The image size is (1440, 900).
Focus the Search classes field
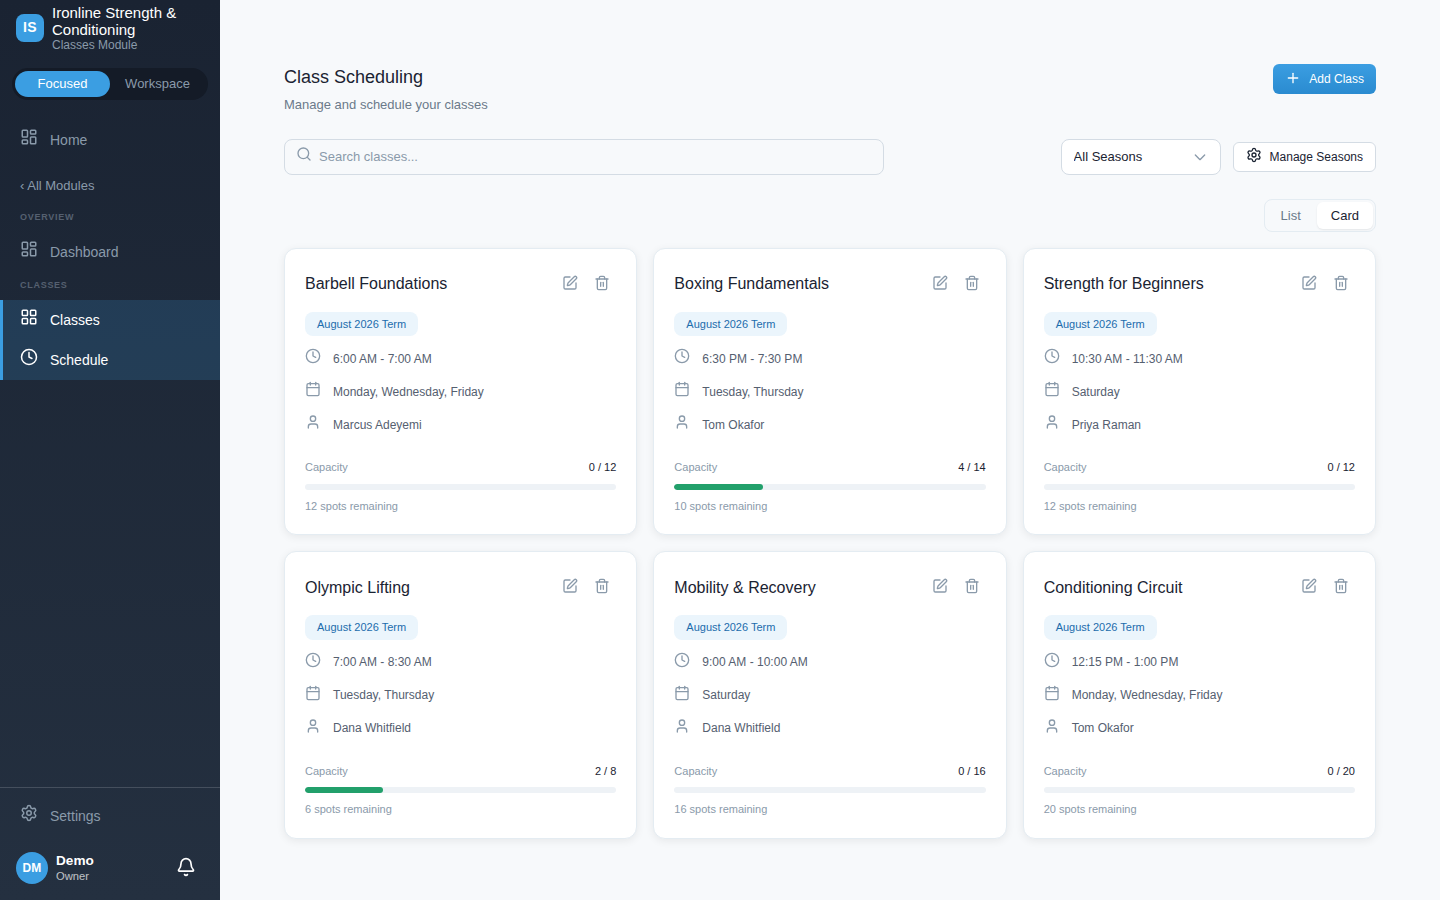pos(584,157)
